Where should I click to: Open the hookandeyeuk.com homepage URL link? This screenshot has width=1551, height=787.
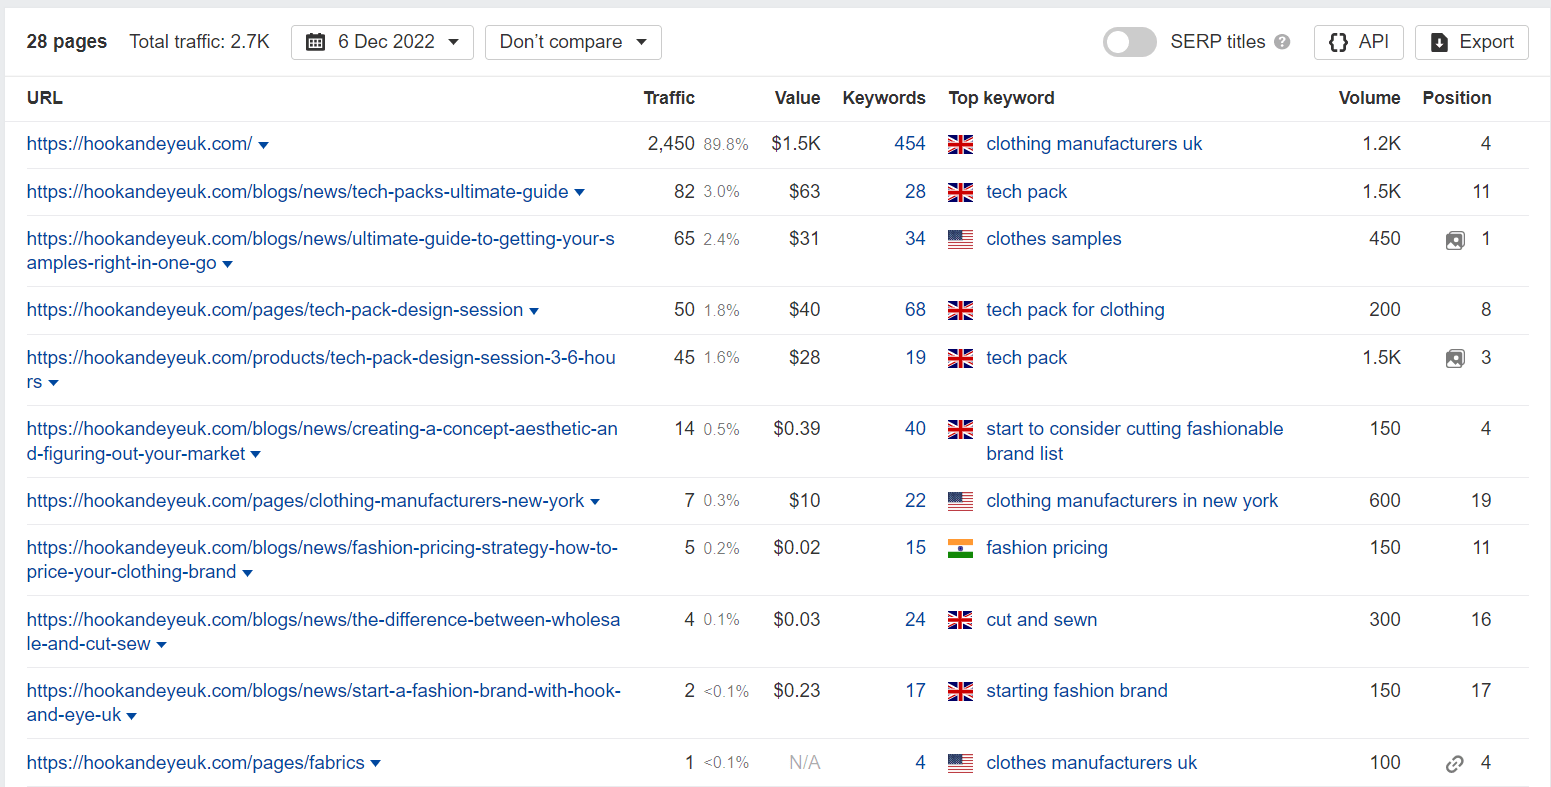(x=139, y=144)
